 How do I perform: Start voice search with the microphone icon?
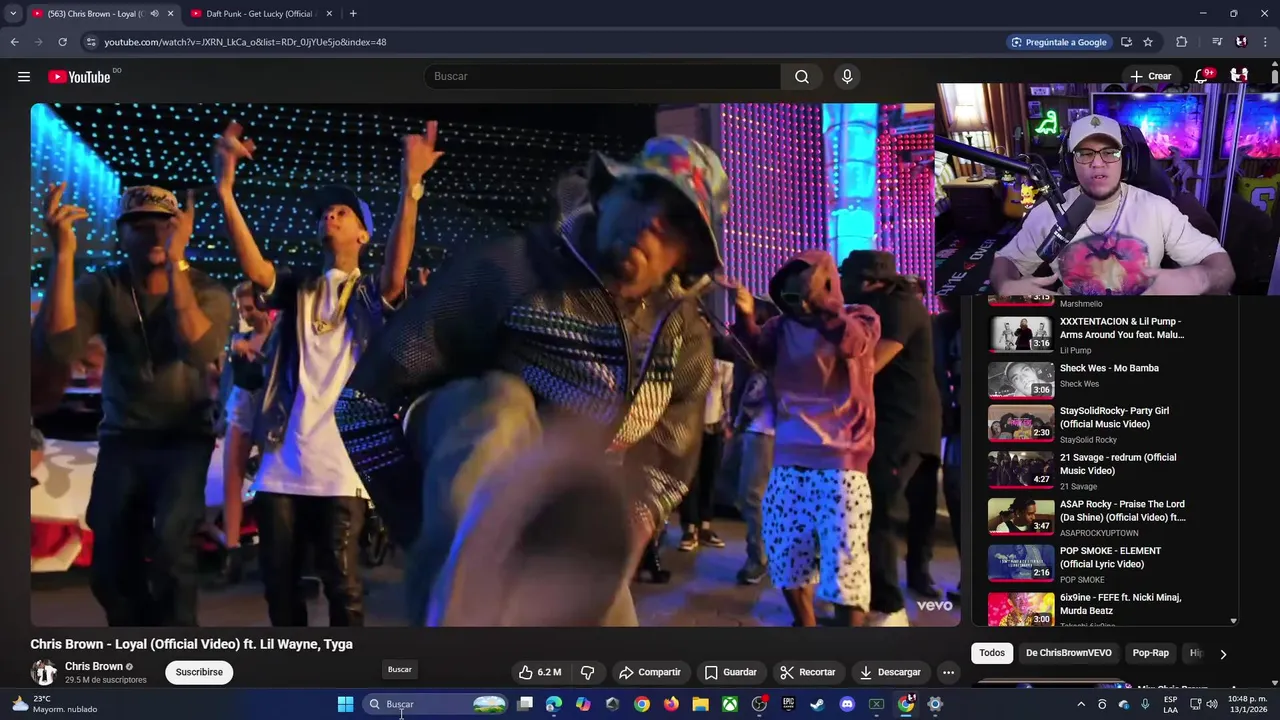tap(847, 77)
